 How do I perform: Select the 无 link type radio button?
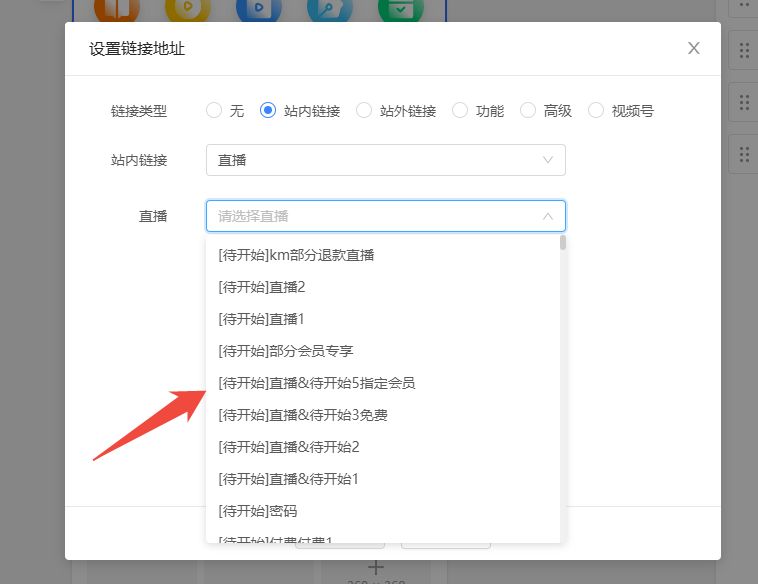pyautogui.click(x=214, y=111)
